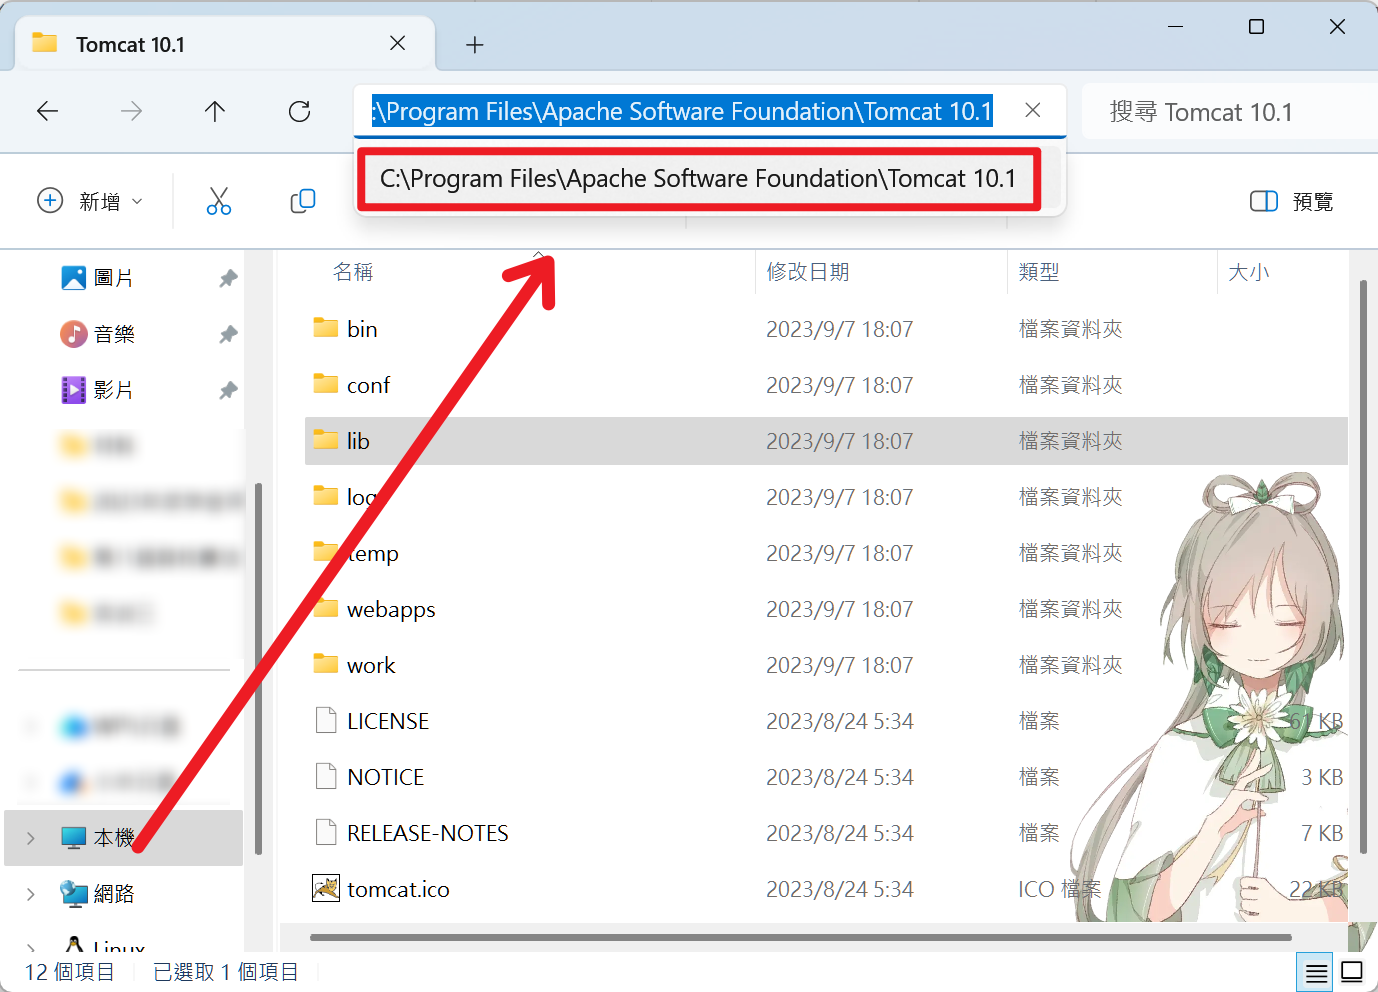Search in the Tomcat 10.1 box
1378x992 pixels.
(1228, 112)
